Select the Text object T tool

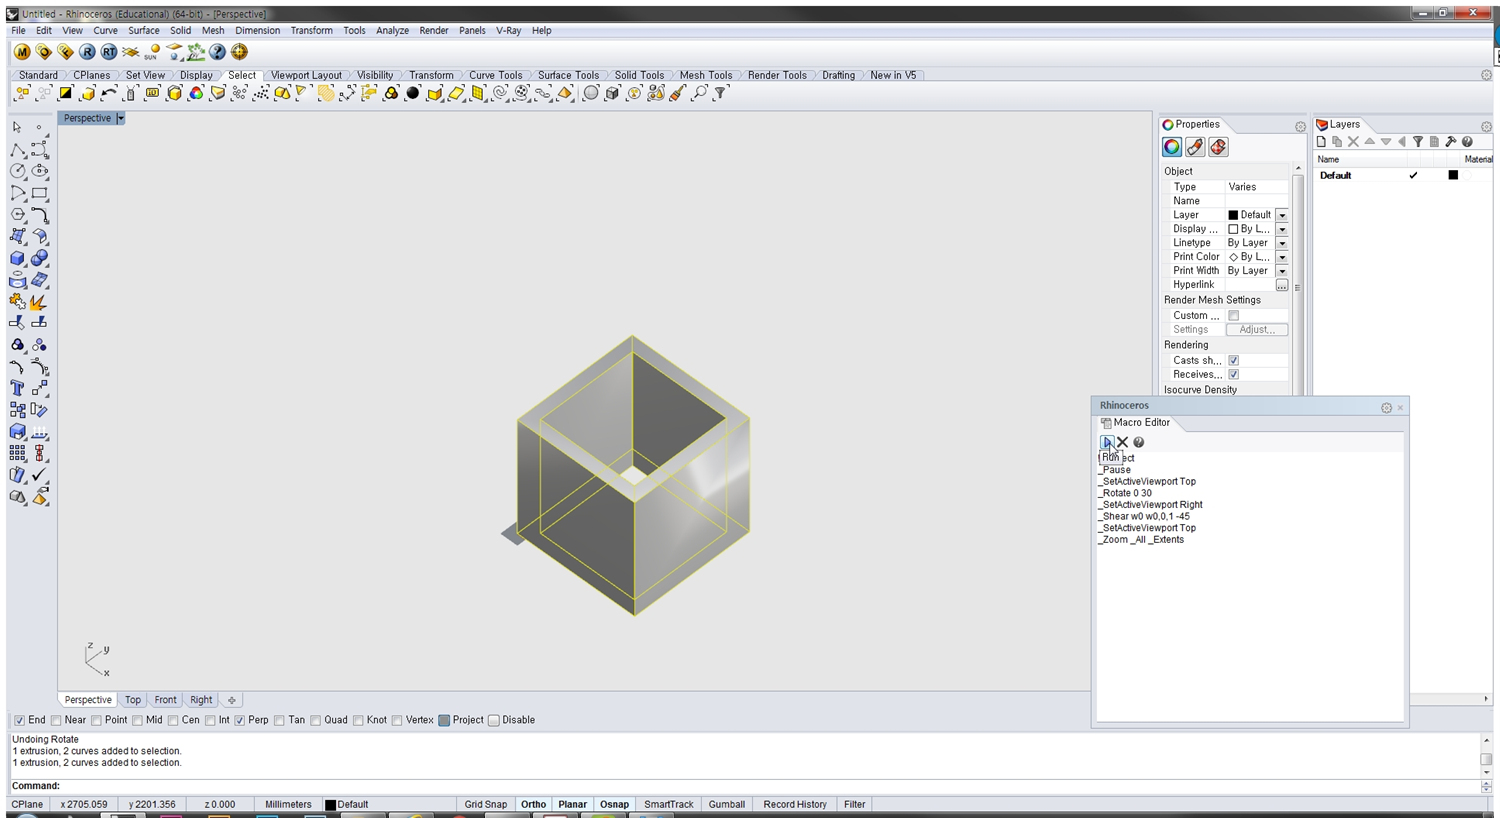pyautogui.click(x=17, y=388)
